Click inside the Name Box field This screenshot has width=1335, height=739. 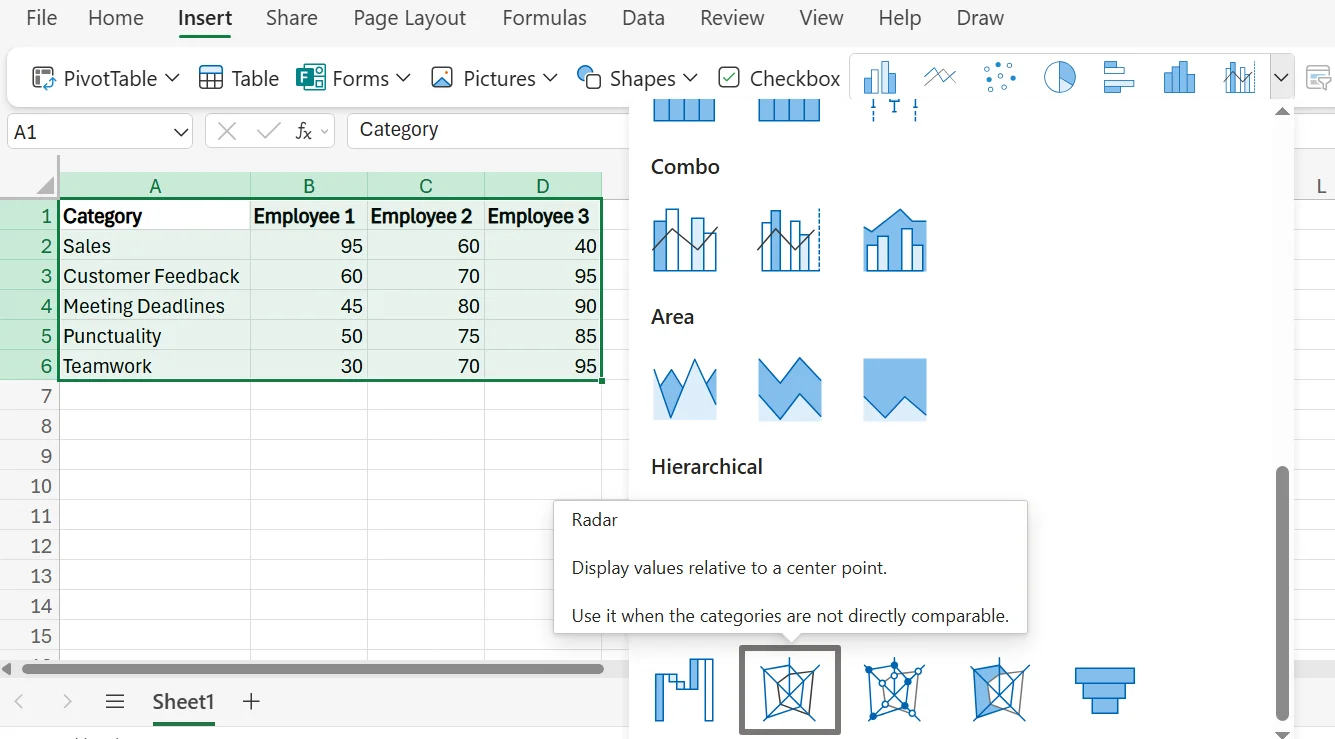coord(90,130)
